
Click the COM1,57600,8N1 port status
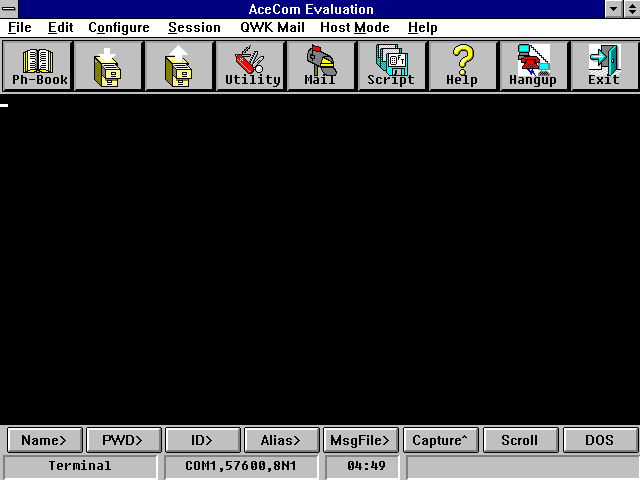point(241,466)
